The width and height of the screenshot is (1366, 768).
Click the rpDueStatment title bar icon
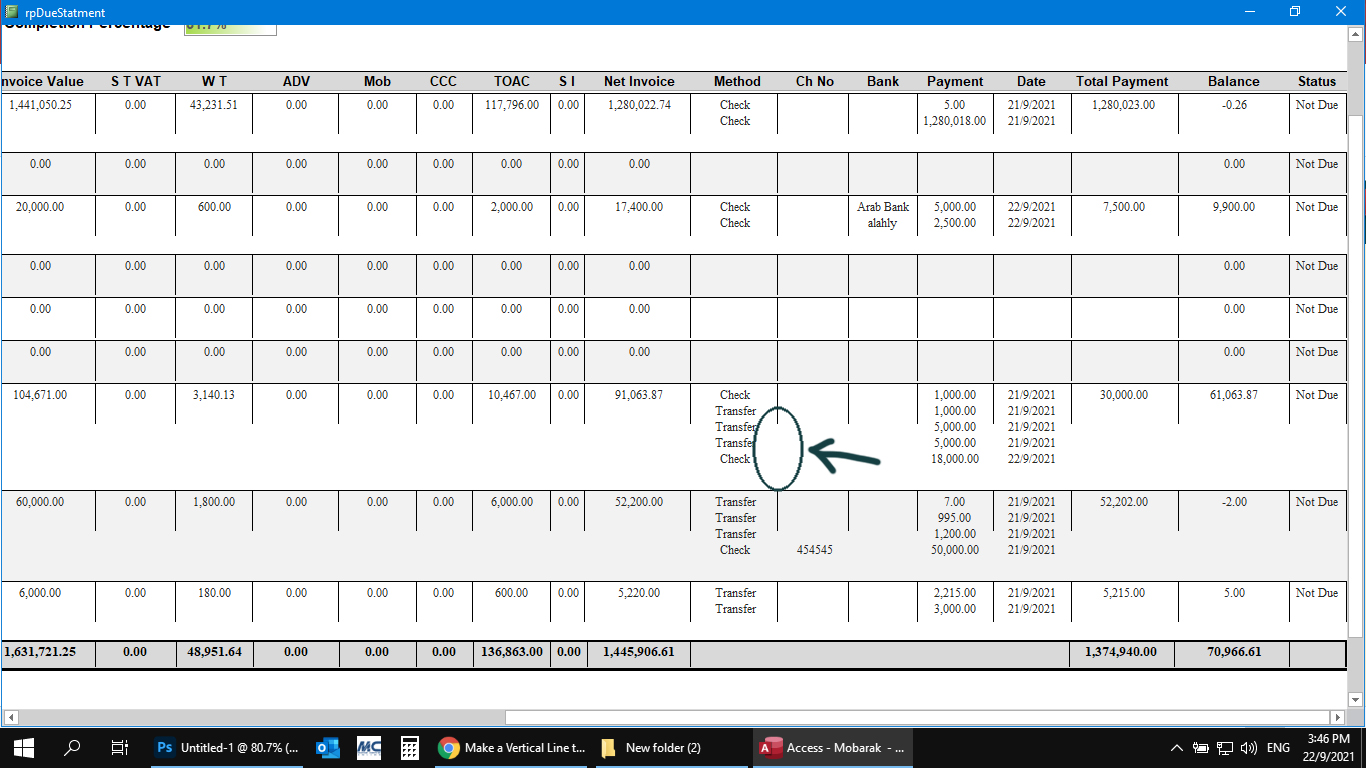tap(10, 12)
